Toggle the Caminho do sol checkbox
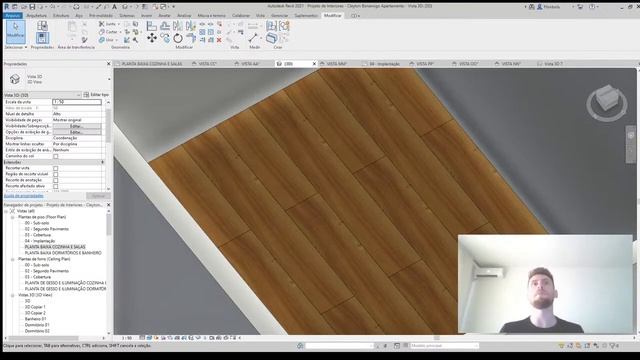640x360 pixels. [x=56, y=156]
